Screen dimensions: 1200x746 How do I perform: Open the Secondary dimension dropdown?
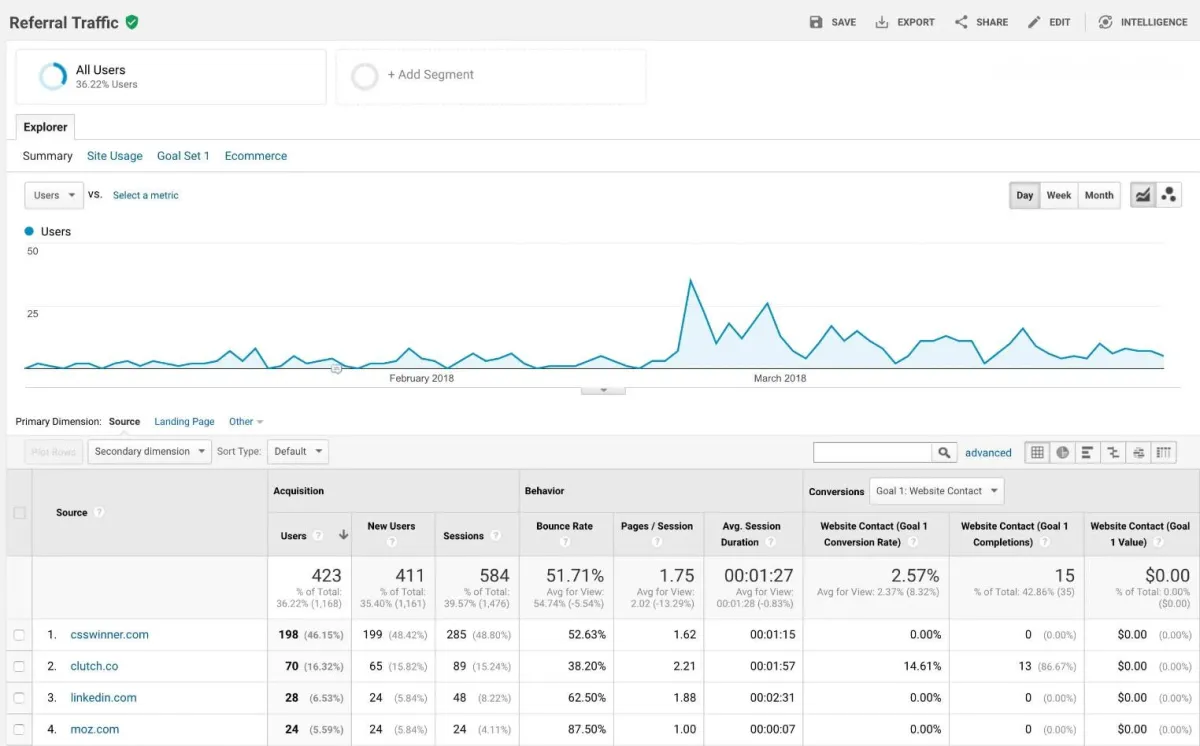(150, 452)
